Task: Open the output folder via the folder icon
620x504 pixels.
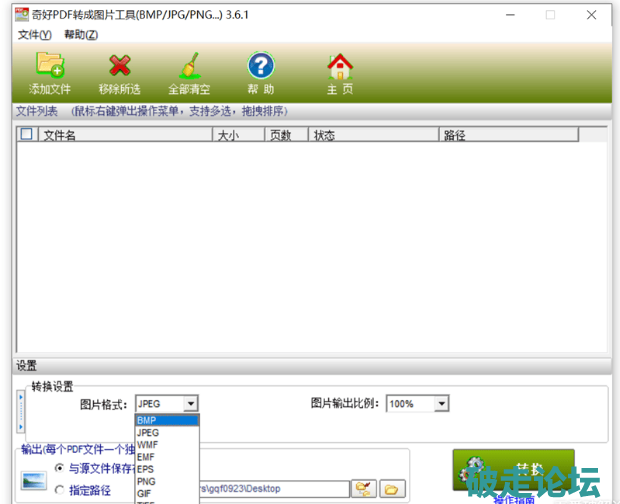Action: (391, 488)
